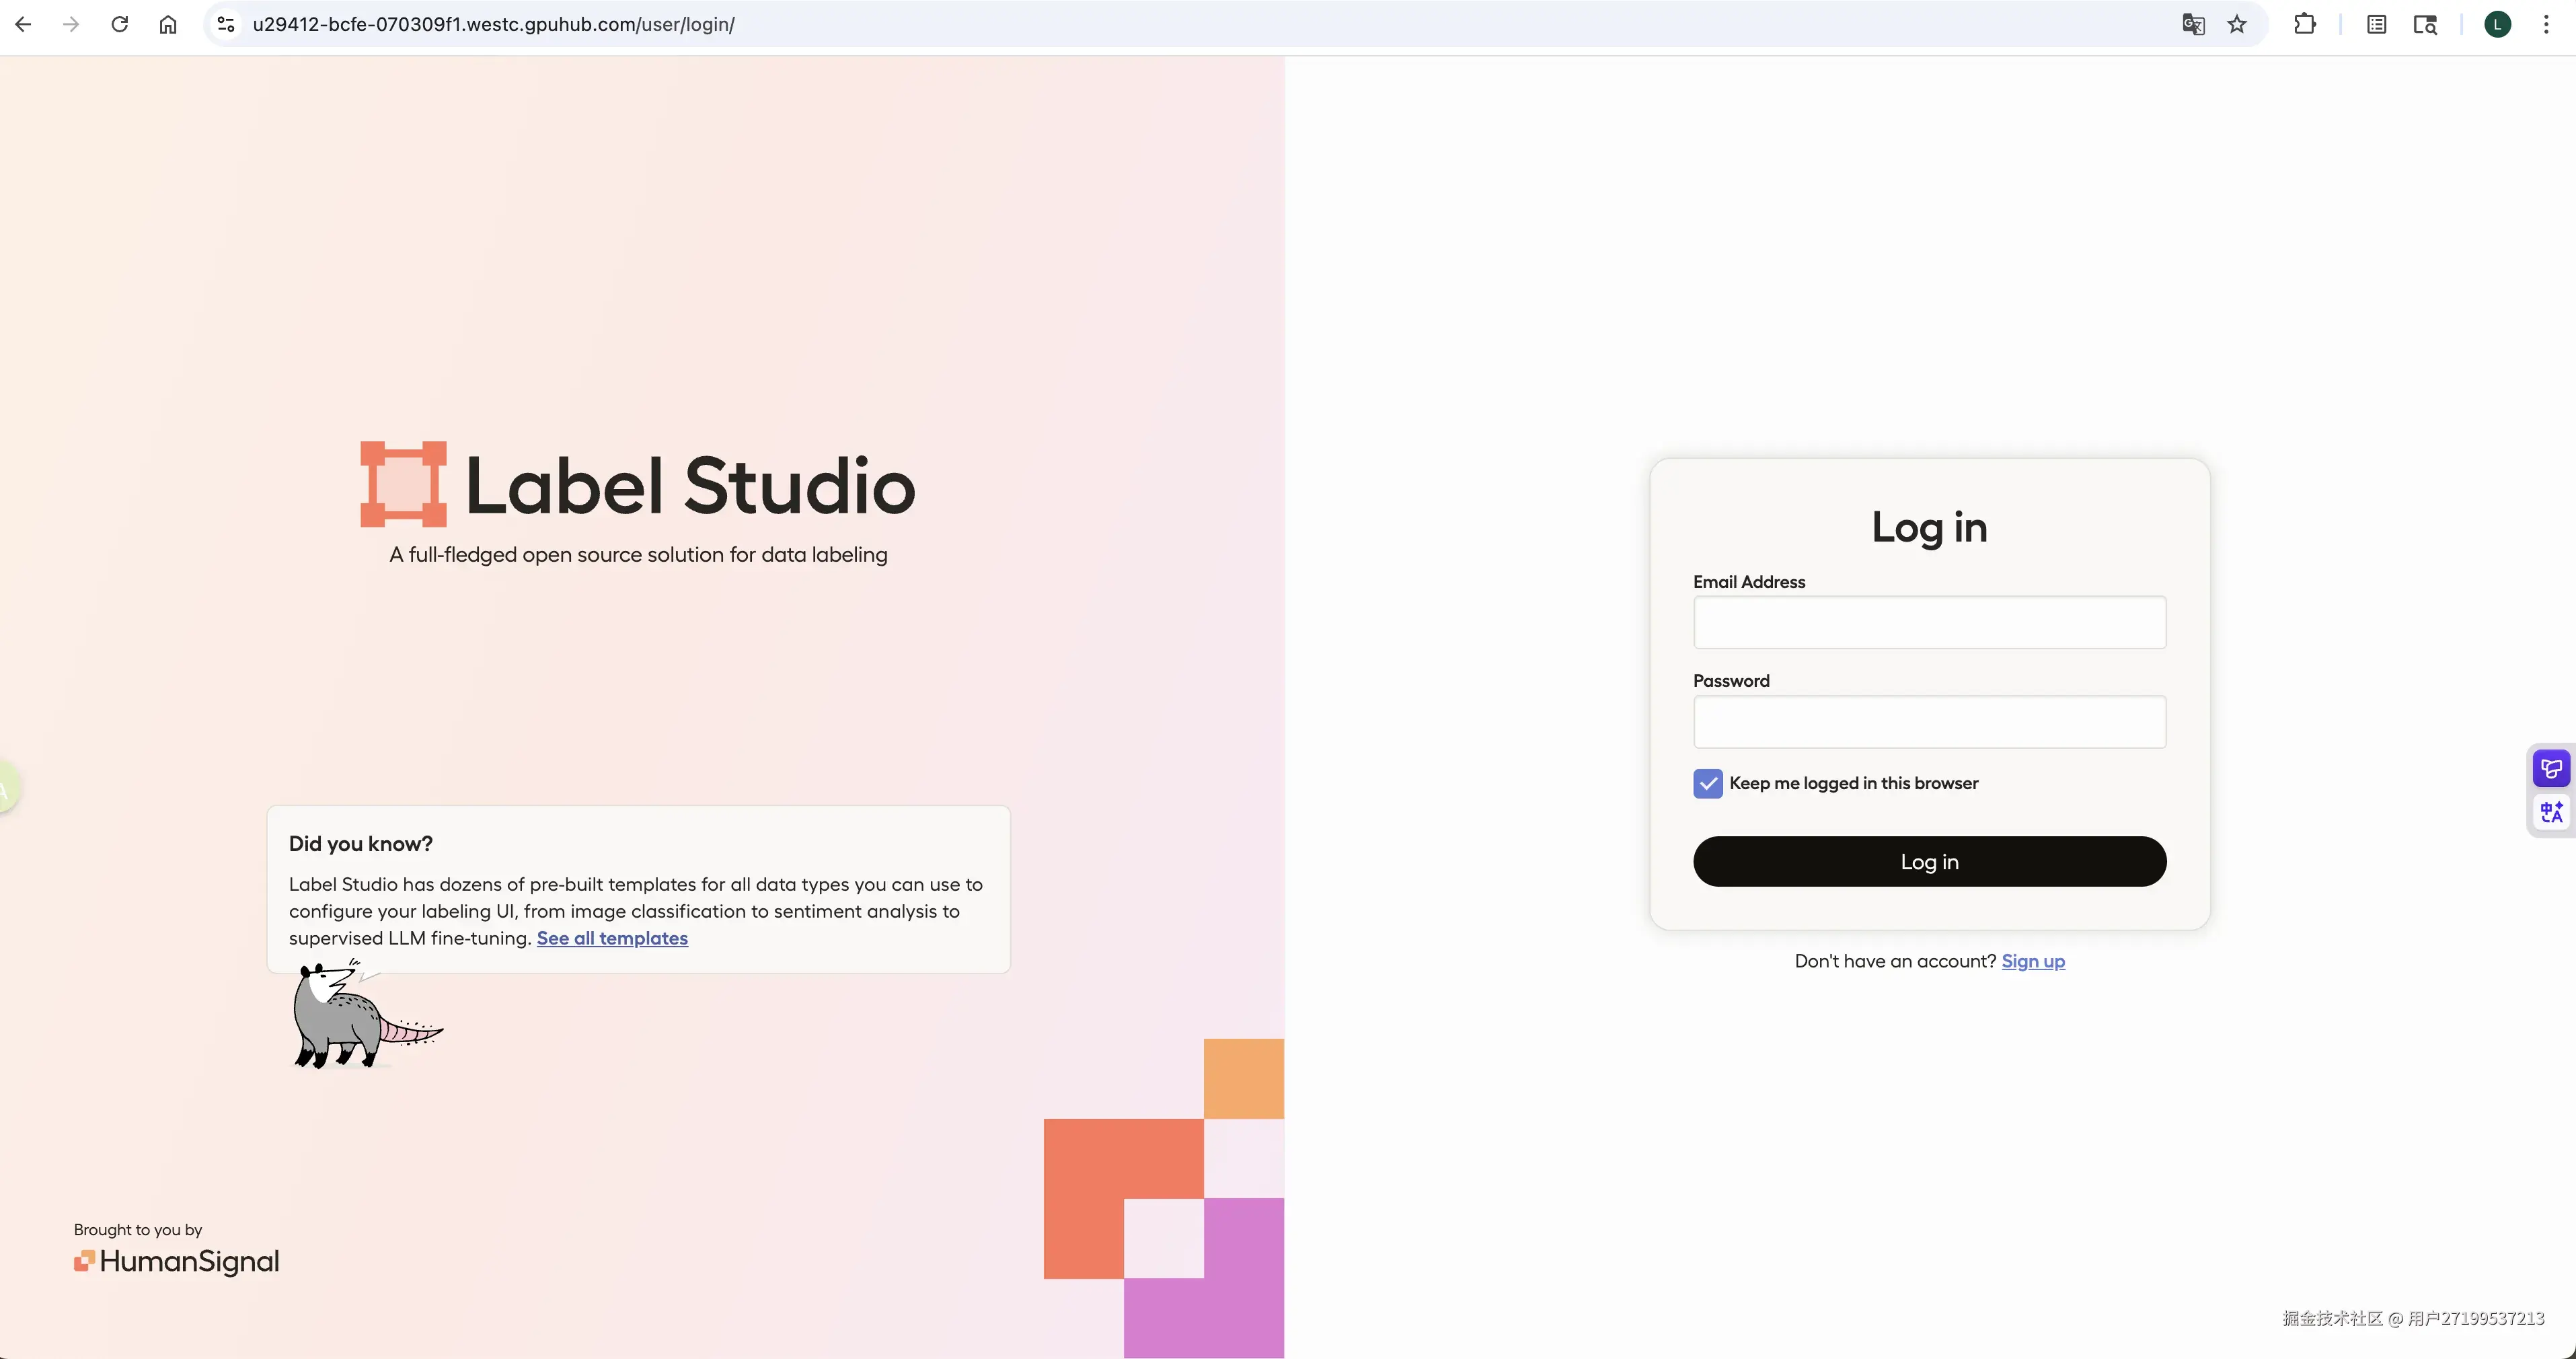Image resolution: width=2576 pixels, height=1359 pixels.
Task: Open See all templates link
Action: tap(612, 938)
